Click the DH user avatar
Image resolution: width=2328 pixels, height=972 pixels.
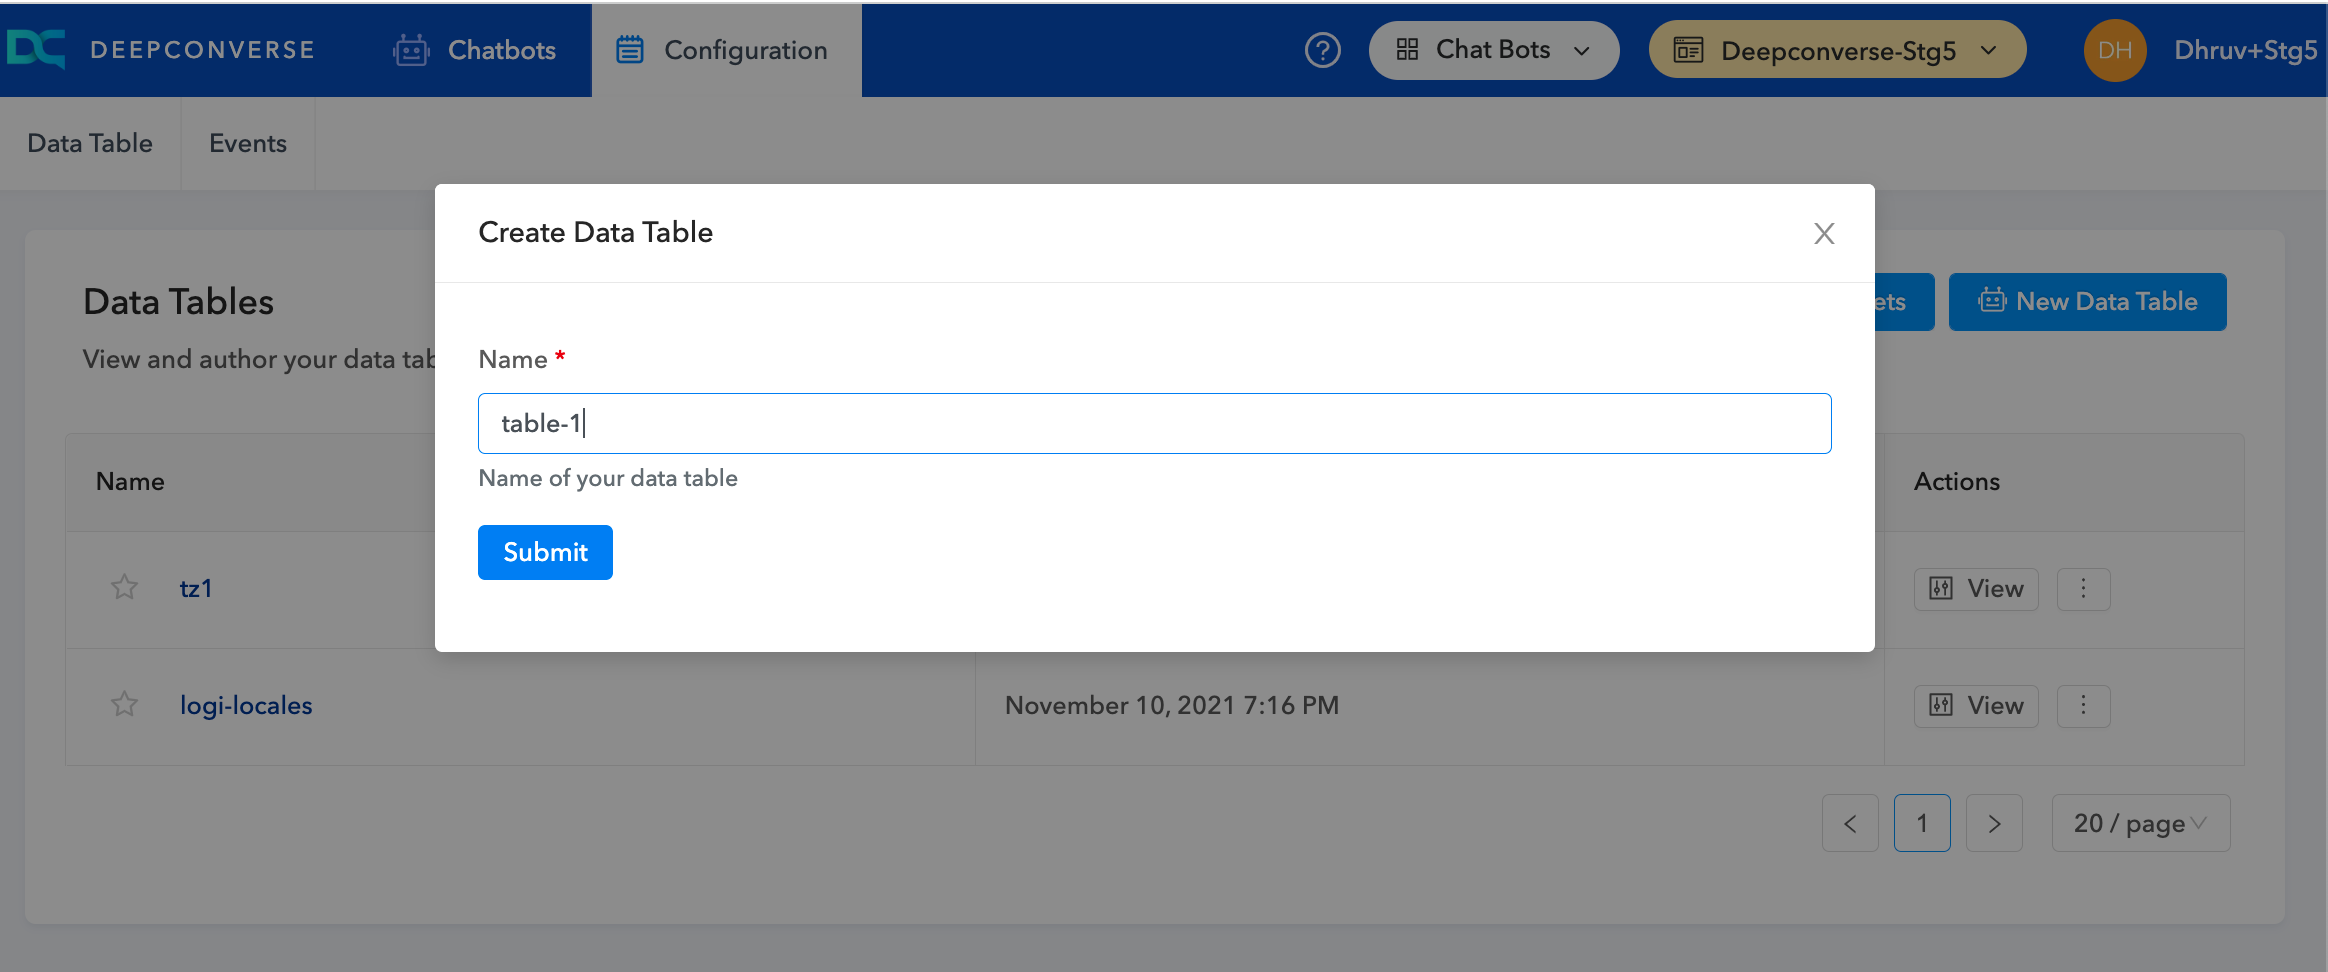(x=2114, y=50)
